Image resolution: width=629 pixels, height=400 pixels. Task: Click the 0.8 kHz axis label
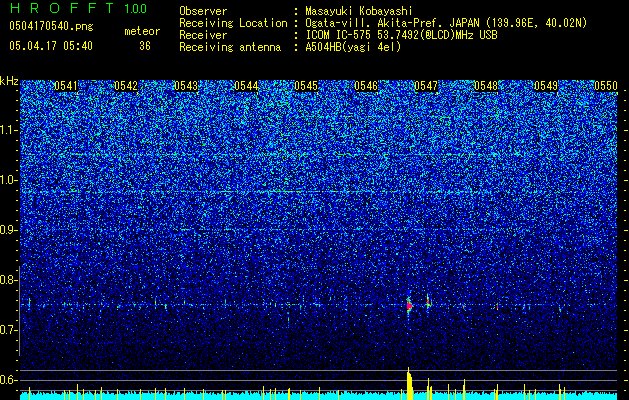tap(9, 280)
